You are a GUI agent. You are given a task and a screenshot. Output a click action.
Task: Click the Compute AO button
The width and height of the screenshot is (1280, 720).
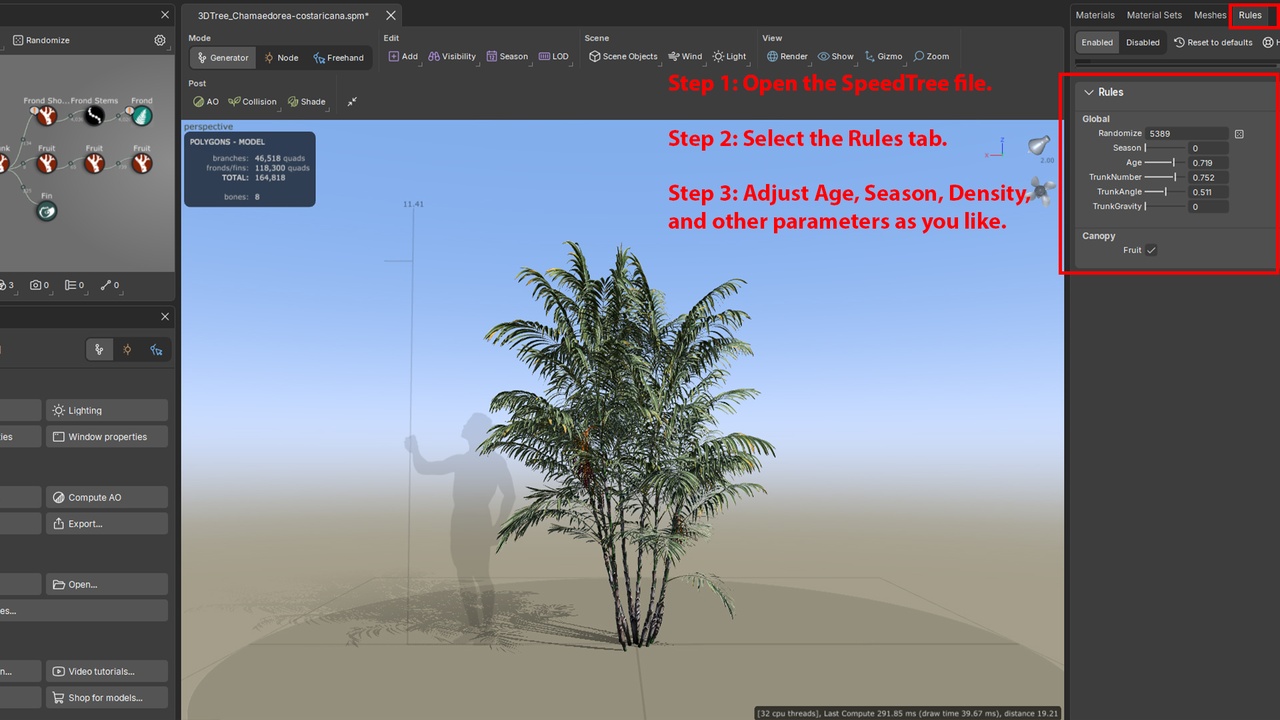coord(107,497)
